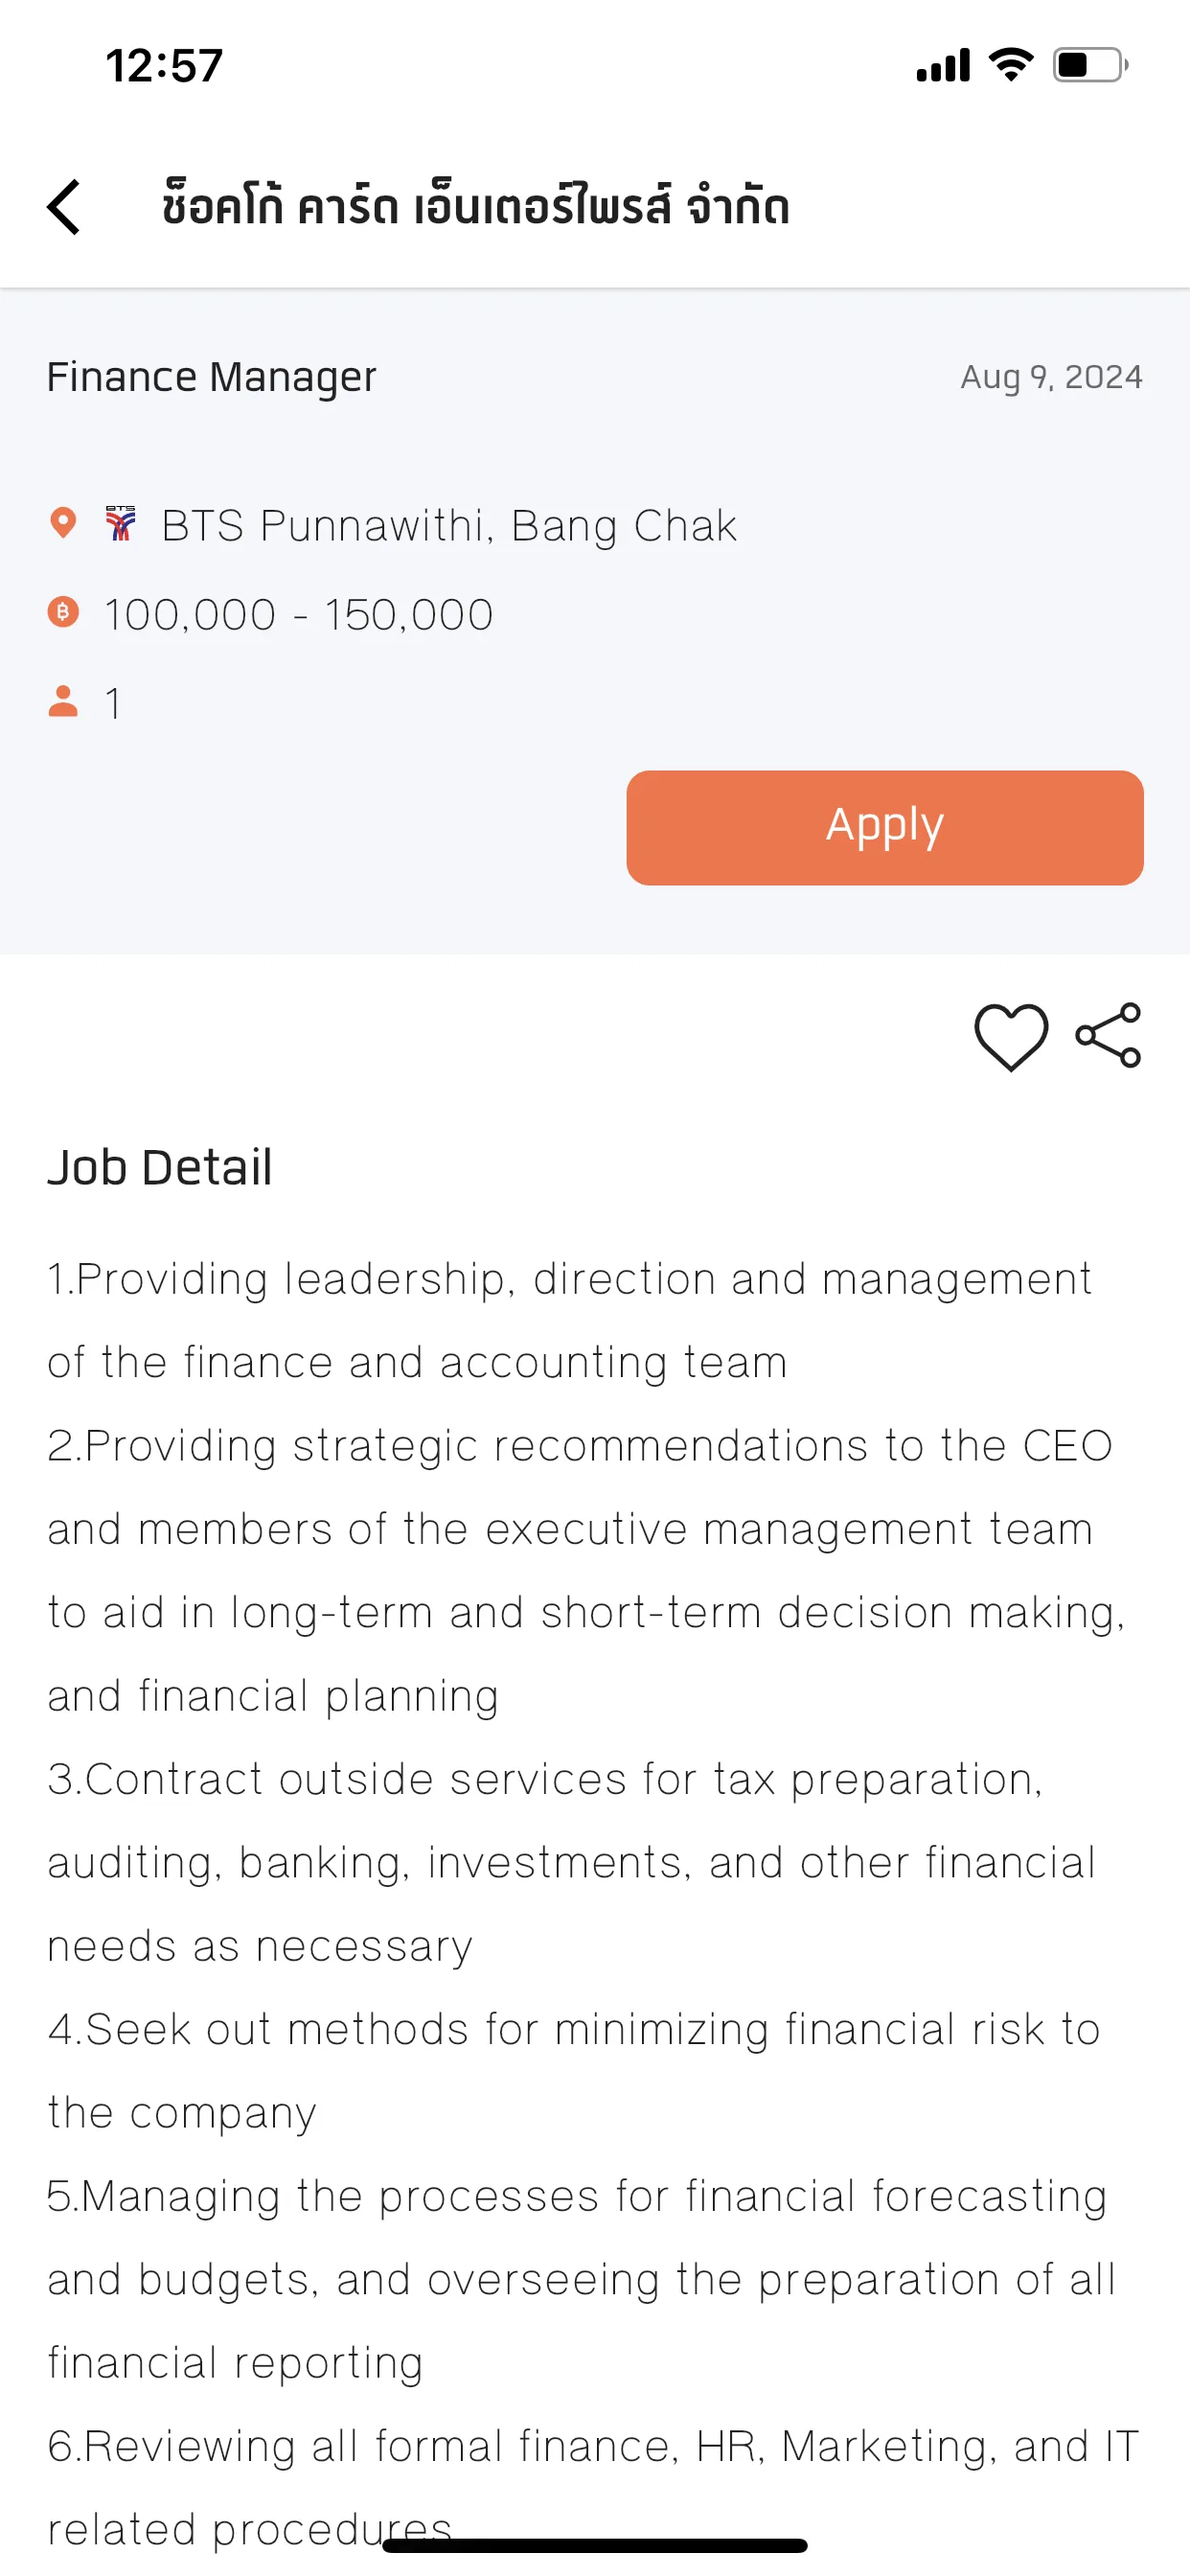Tap the Wi-Fi status icon
The width and height of the screenshot is (1190, 2576).
1011,65
